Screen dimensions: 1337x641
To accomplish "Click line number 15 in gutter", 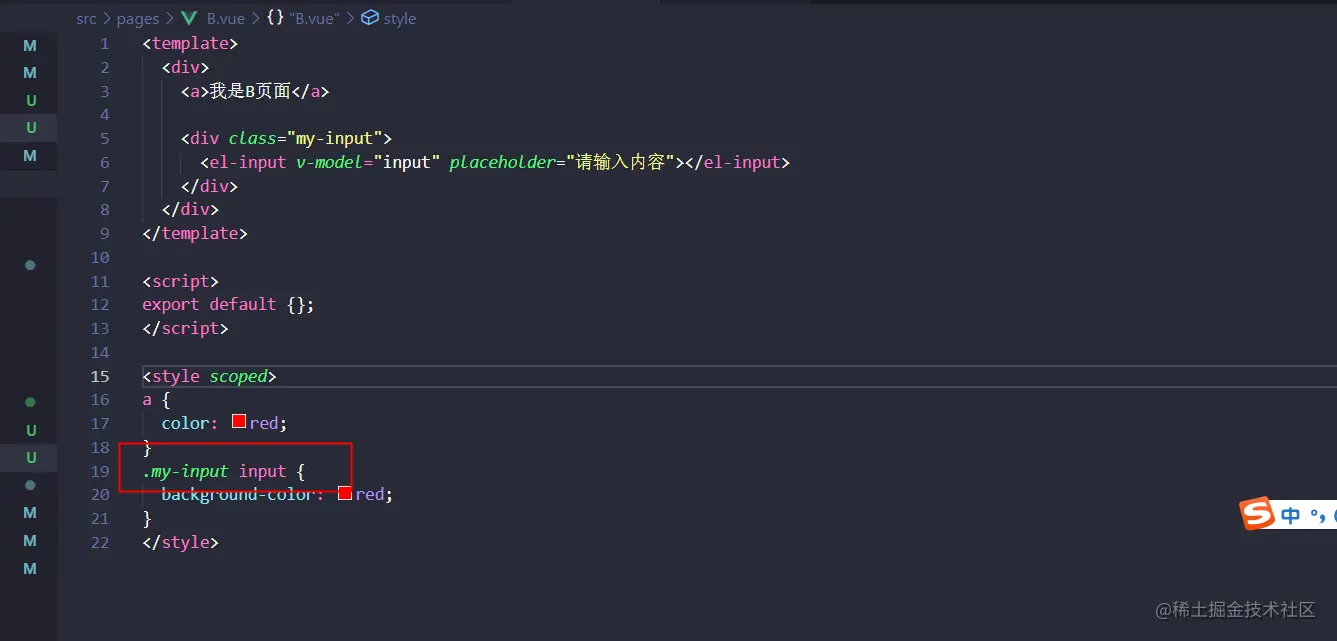I will tap(100, 376).
